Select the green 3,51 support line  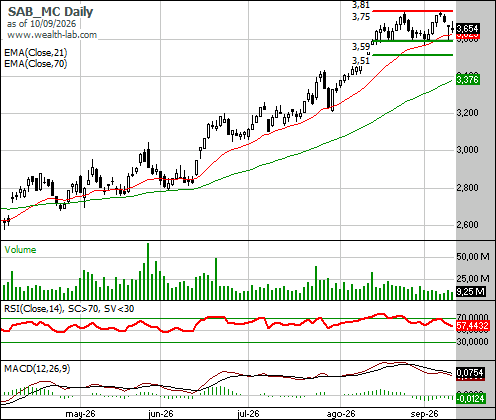tap(412, 55)
